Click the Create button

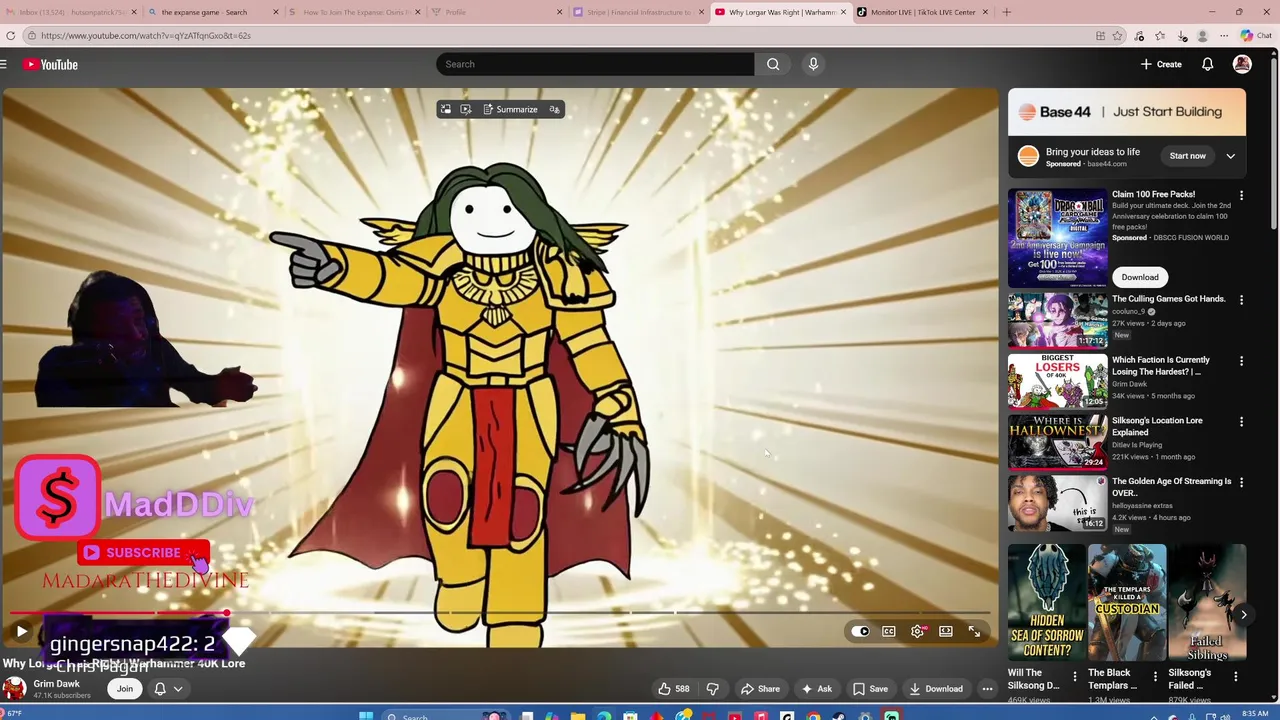pyautogui.click(x=1161, y=64)
